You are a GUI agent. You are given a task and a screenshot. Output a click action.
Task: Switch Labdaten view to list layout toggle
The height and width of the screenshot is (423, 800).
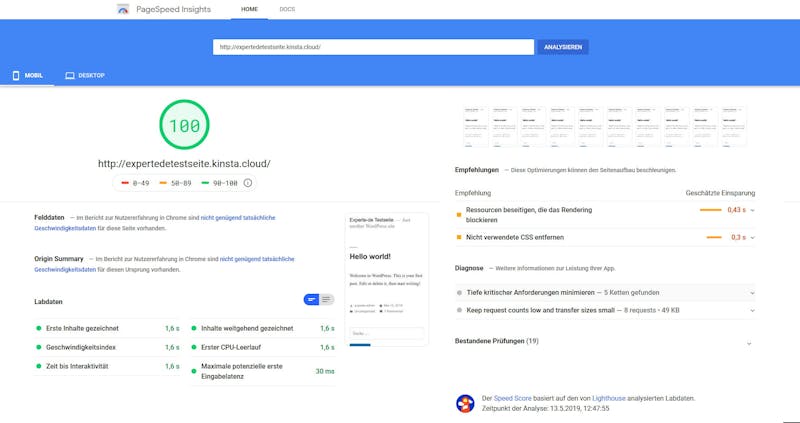[327, 300]
